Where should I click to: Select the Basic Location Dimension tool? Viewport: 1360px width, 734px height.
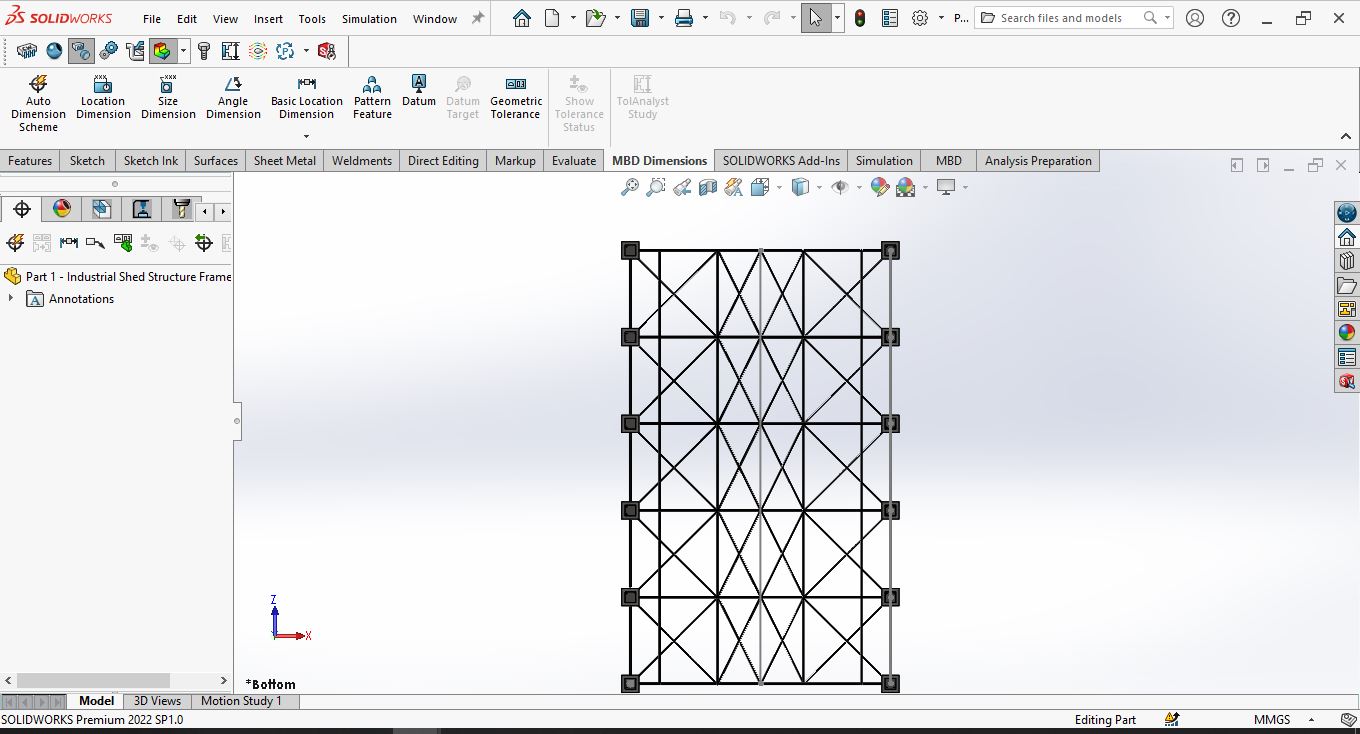point(307,97)
